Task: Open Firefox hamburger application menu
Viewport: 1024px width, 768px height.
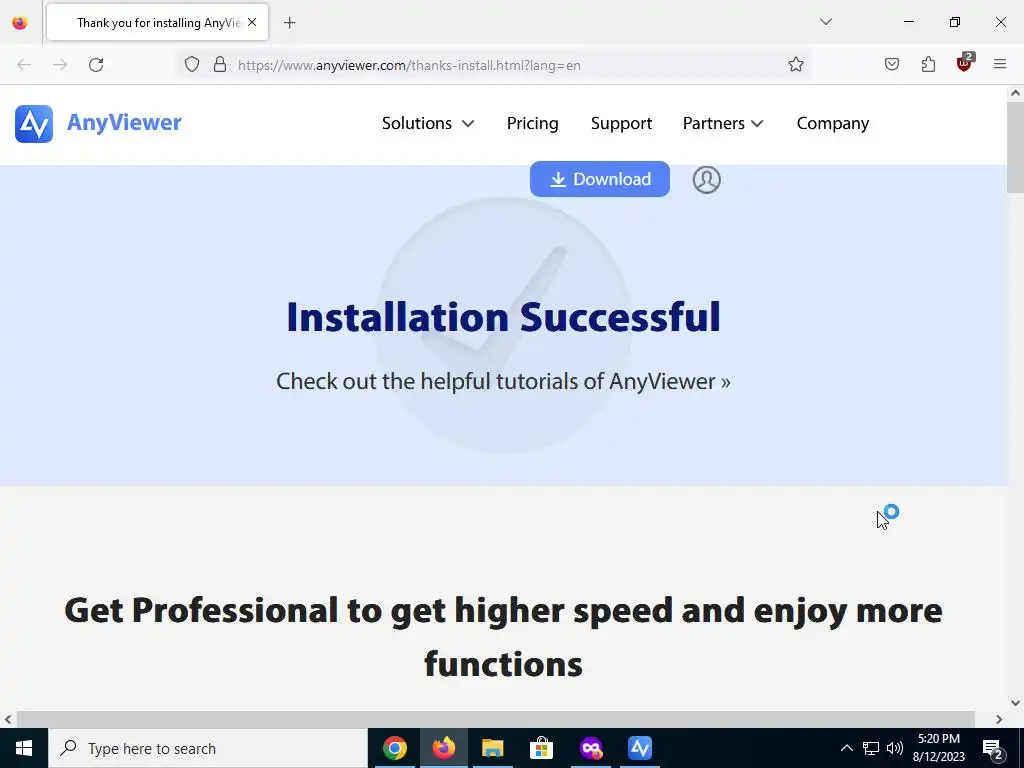Action: pos(1000,64)
